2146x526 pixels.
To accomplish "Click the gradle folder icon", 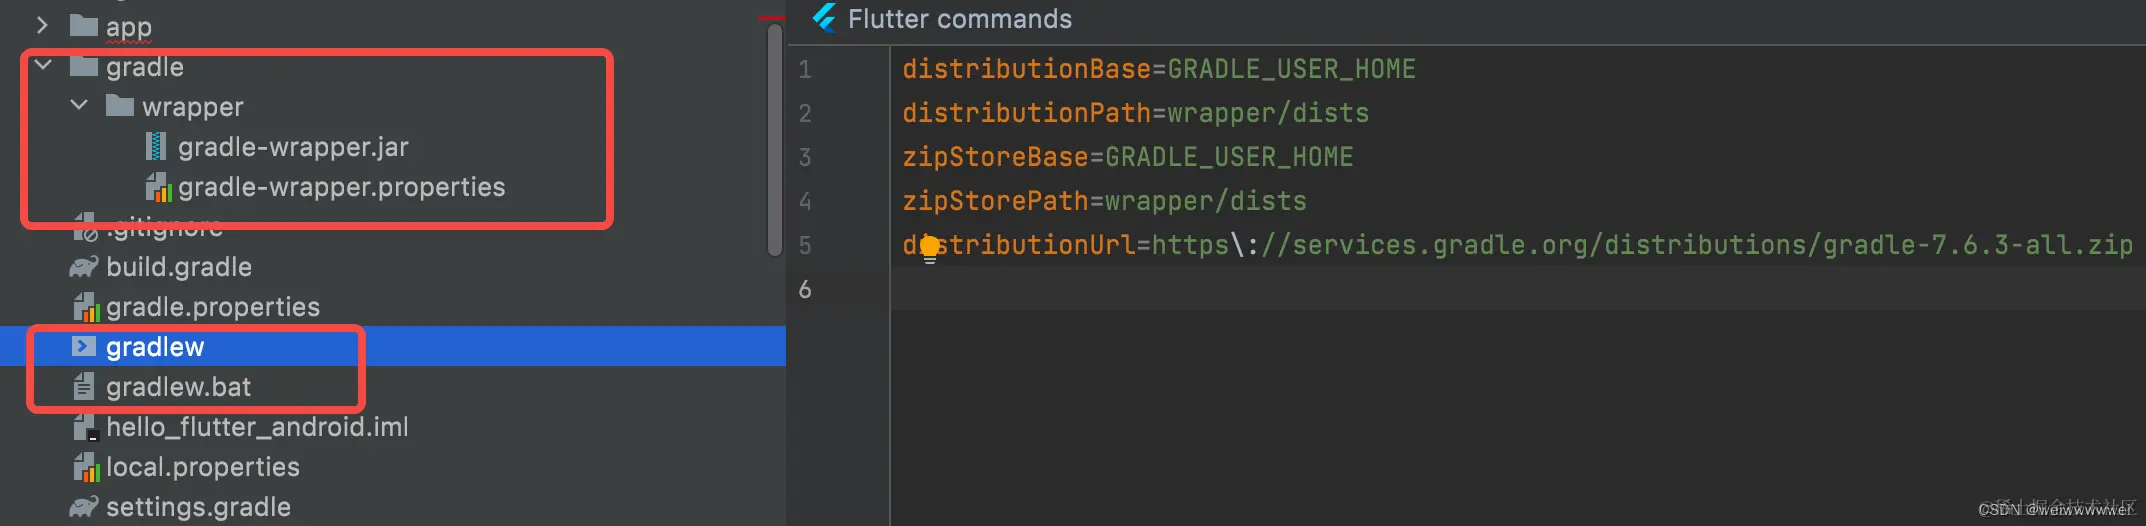I will 84,66.
